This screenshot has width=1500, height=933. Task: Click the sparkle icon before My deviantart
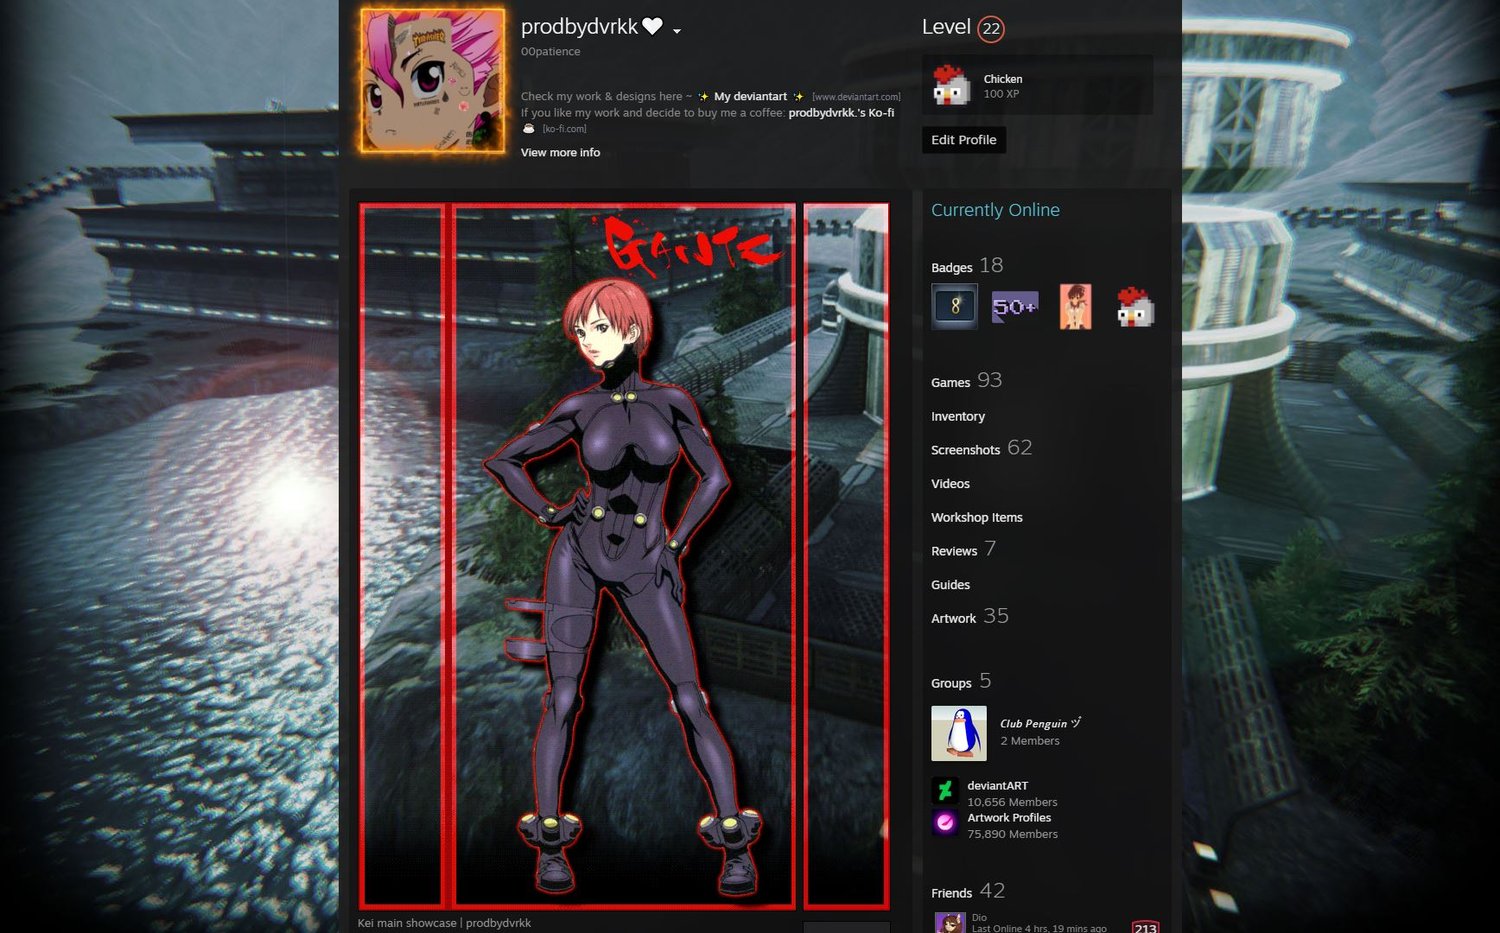703,97
